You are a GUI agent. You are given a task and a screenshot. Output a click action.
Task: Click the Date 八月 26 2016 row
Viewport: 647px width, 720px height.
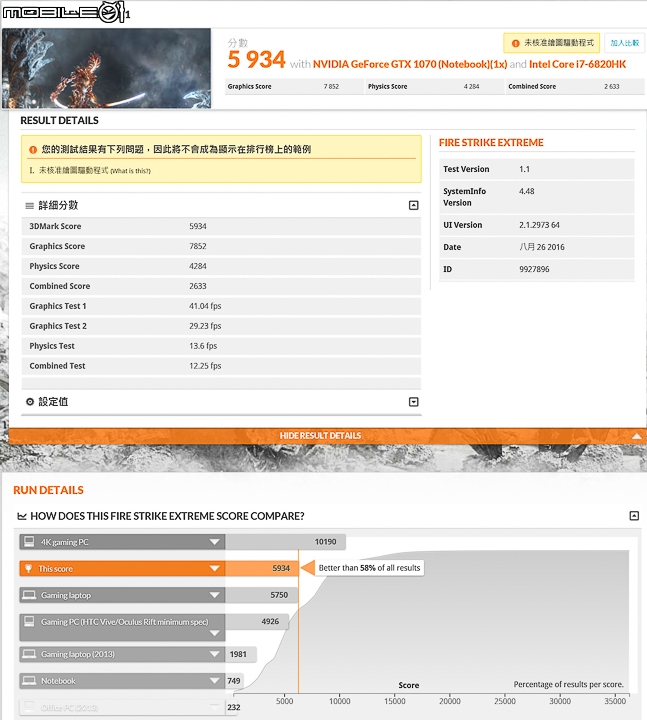[x=537, y=247]
